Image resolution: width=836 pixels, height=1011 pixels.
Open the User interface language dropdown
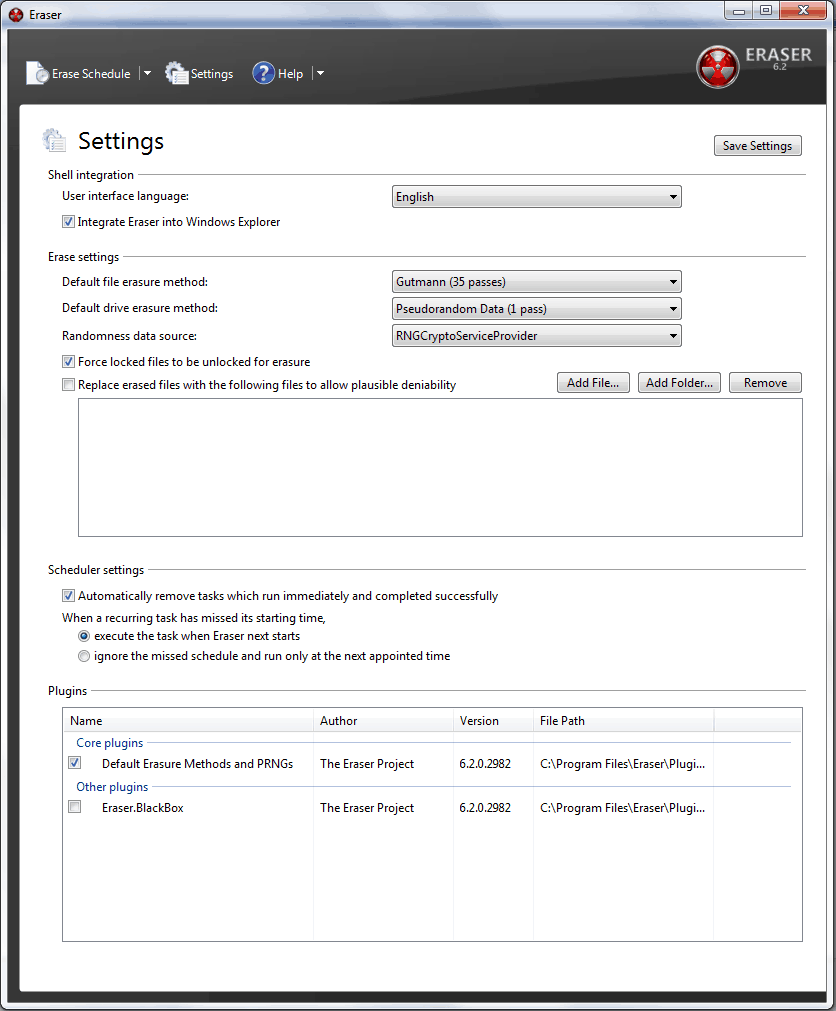536,197
